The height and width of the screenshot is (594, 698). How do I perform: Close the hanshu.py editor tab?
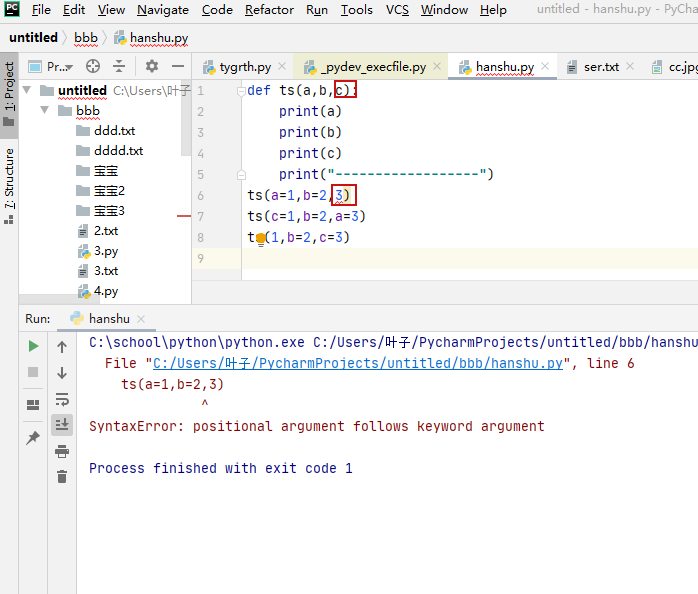545,66
